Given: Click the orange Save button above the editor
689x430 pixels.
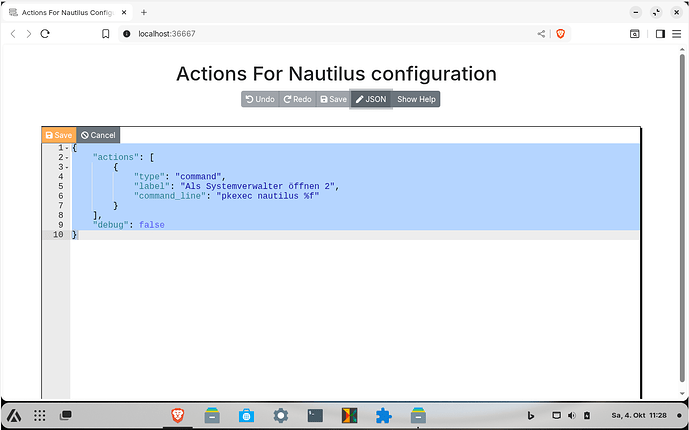Looking at the screenshot, I should 58,135.
